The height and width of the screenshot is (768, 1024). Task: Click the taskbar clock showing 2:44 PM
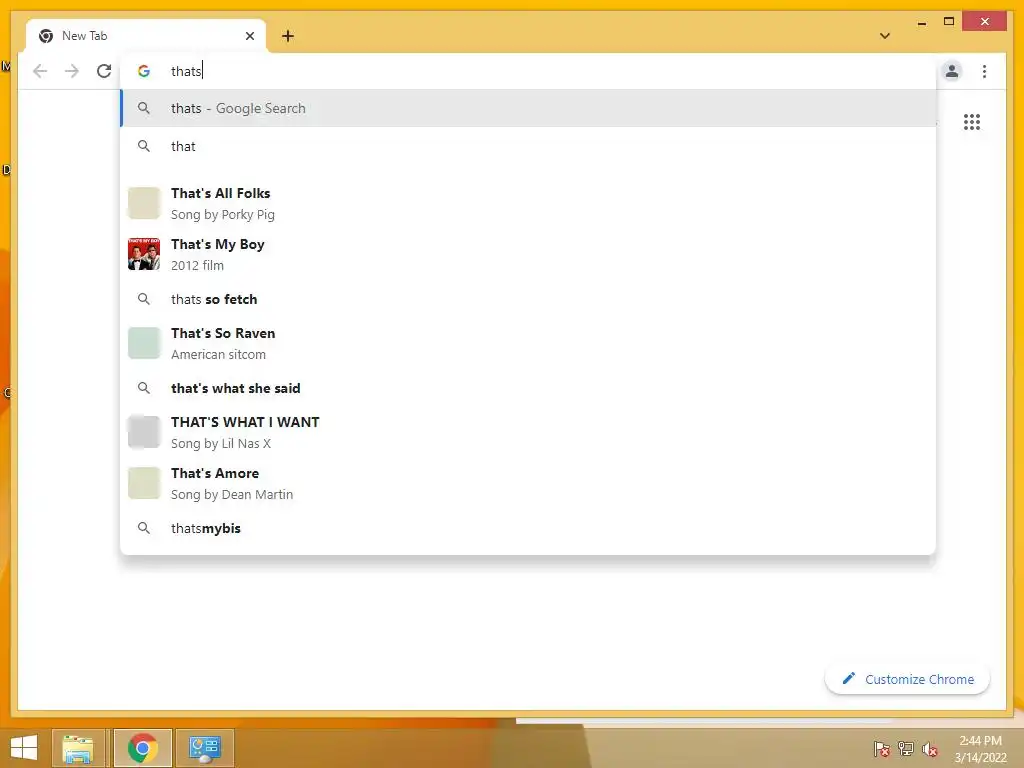(x=980, y=748)
